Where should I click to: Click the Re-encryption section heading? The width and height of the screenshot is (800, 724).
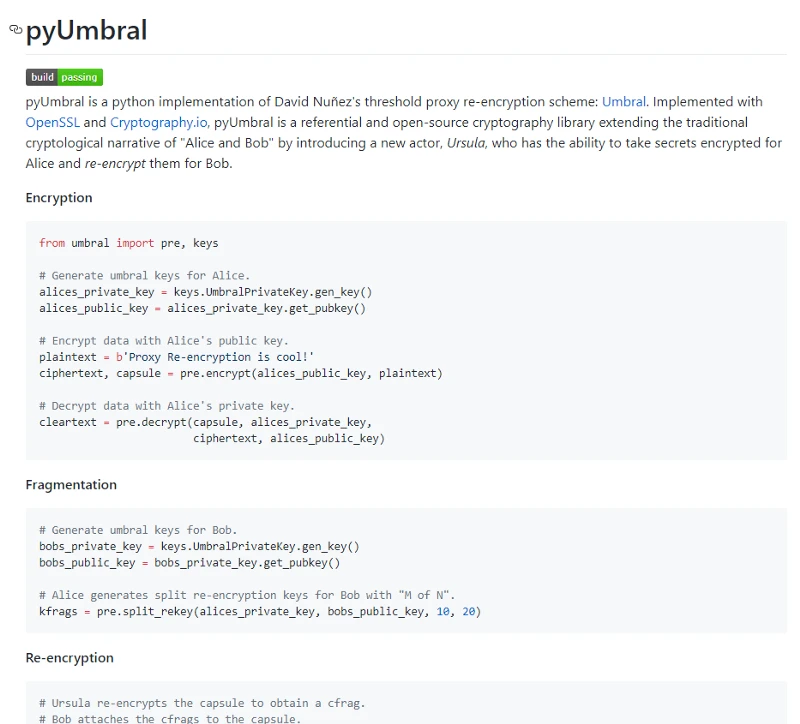69,658
